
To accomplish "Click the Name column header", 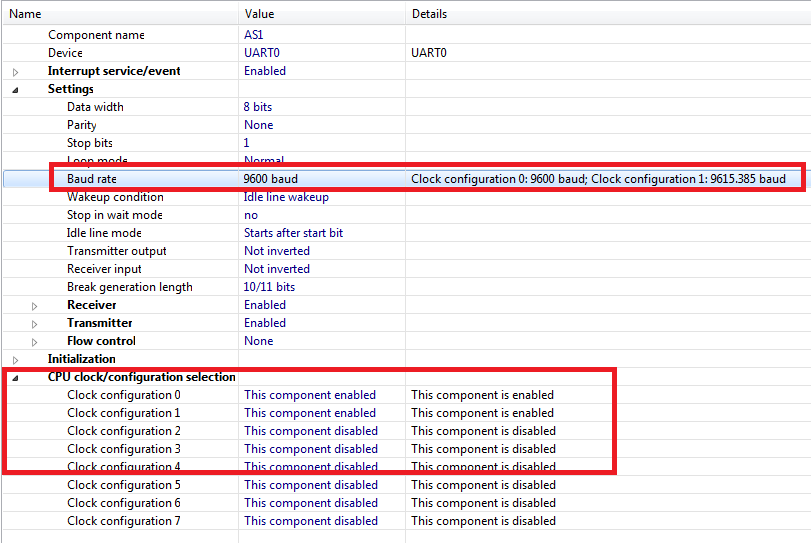I will pyautogui.click(x=25, y=14).
